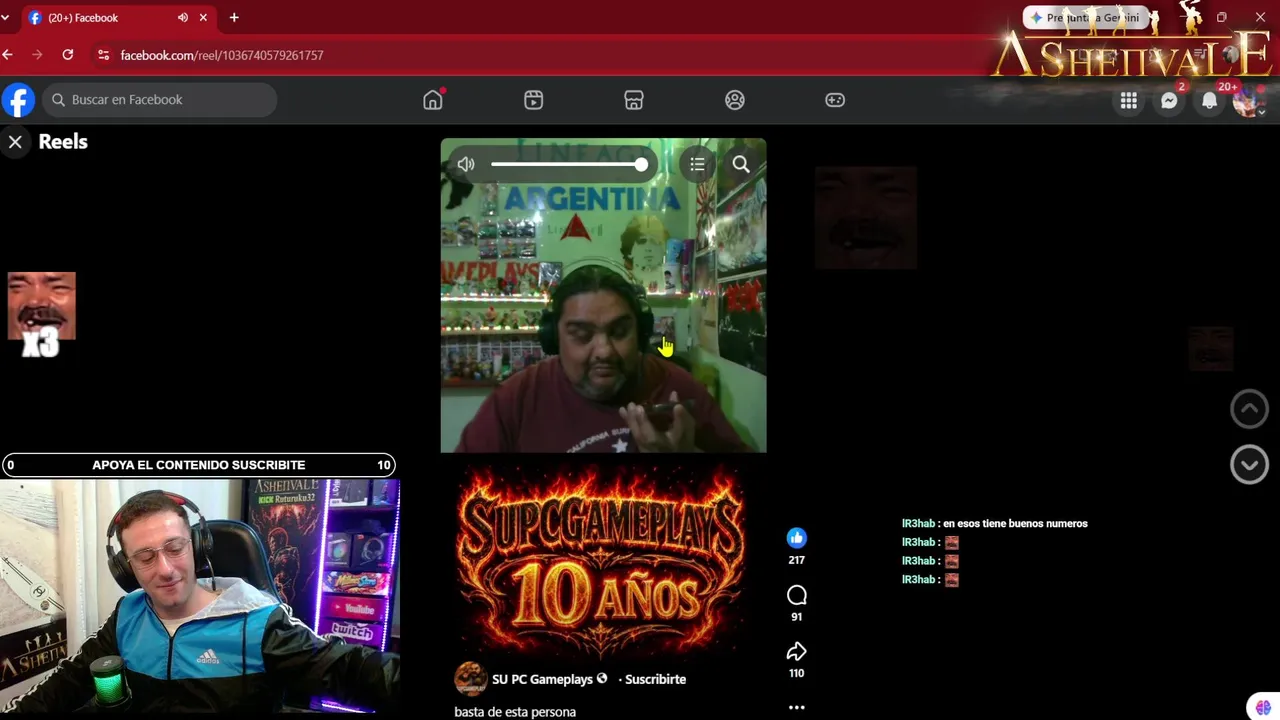Close the Reels viewer
Screen dimensions: 1280x720
[x=15, y=142]
